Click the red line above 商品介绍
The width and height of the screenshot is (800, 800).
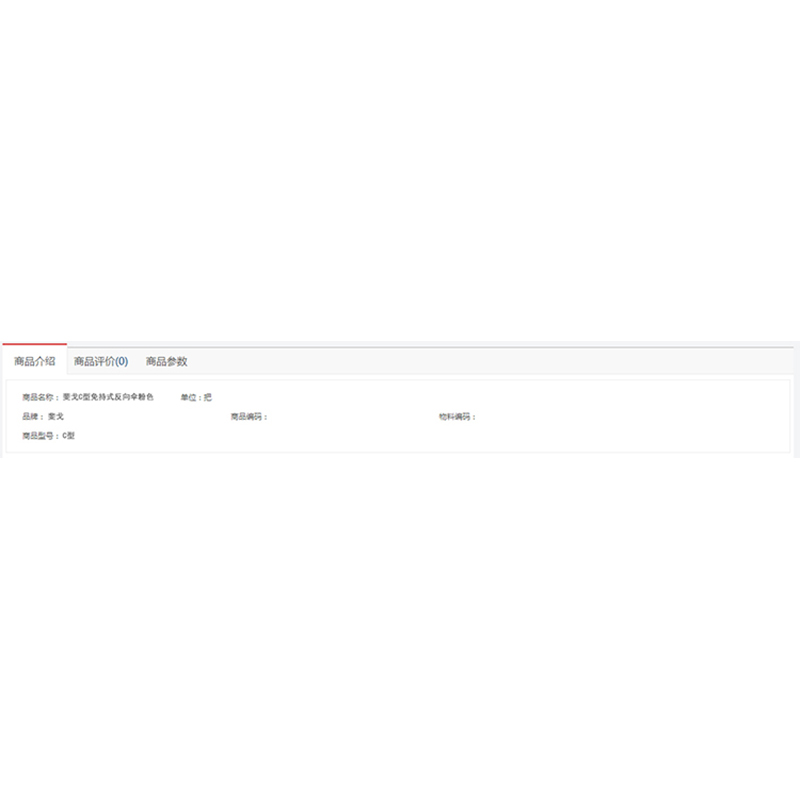tap(34, 344)
